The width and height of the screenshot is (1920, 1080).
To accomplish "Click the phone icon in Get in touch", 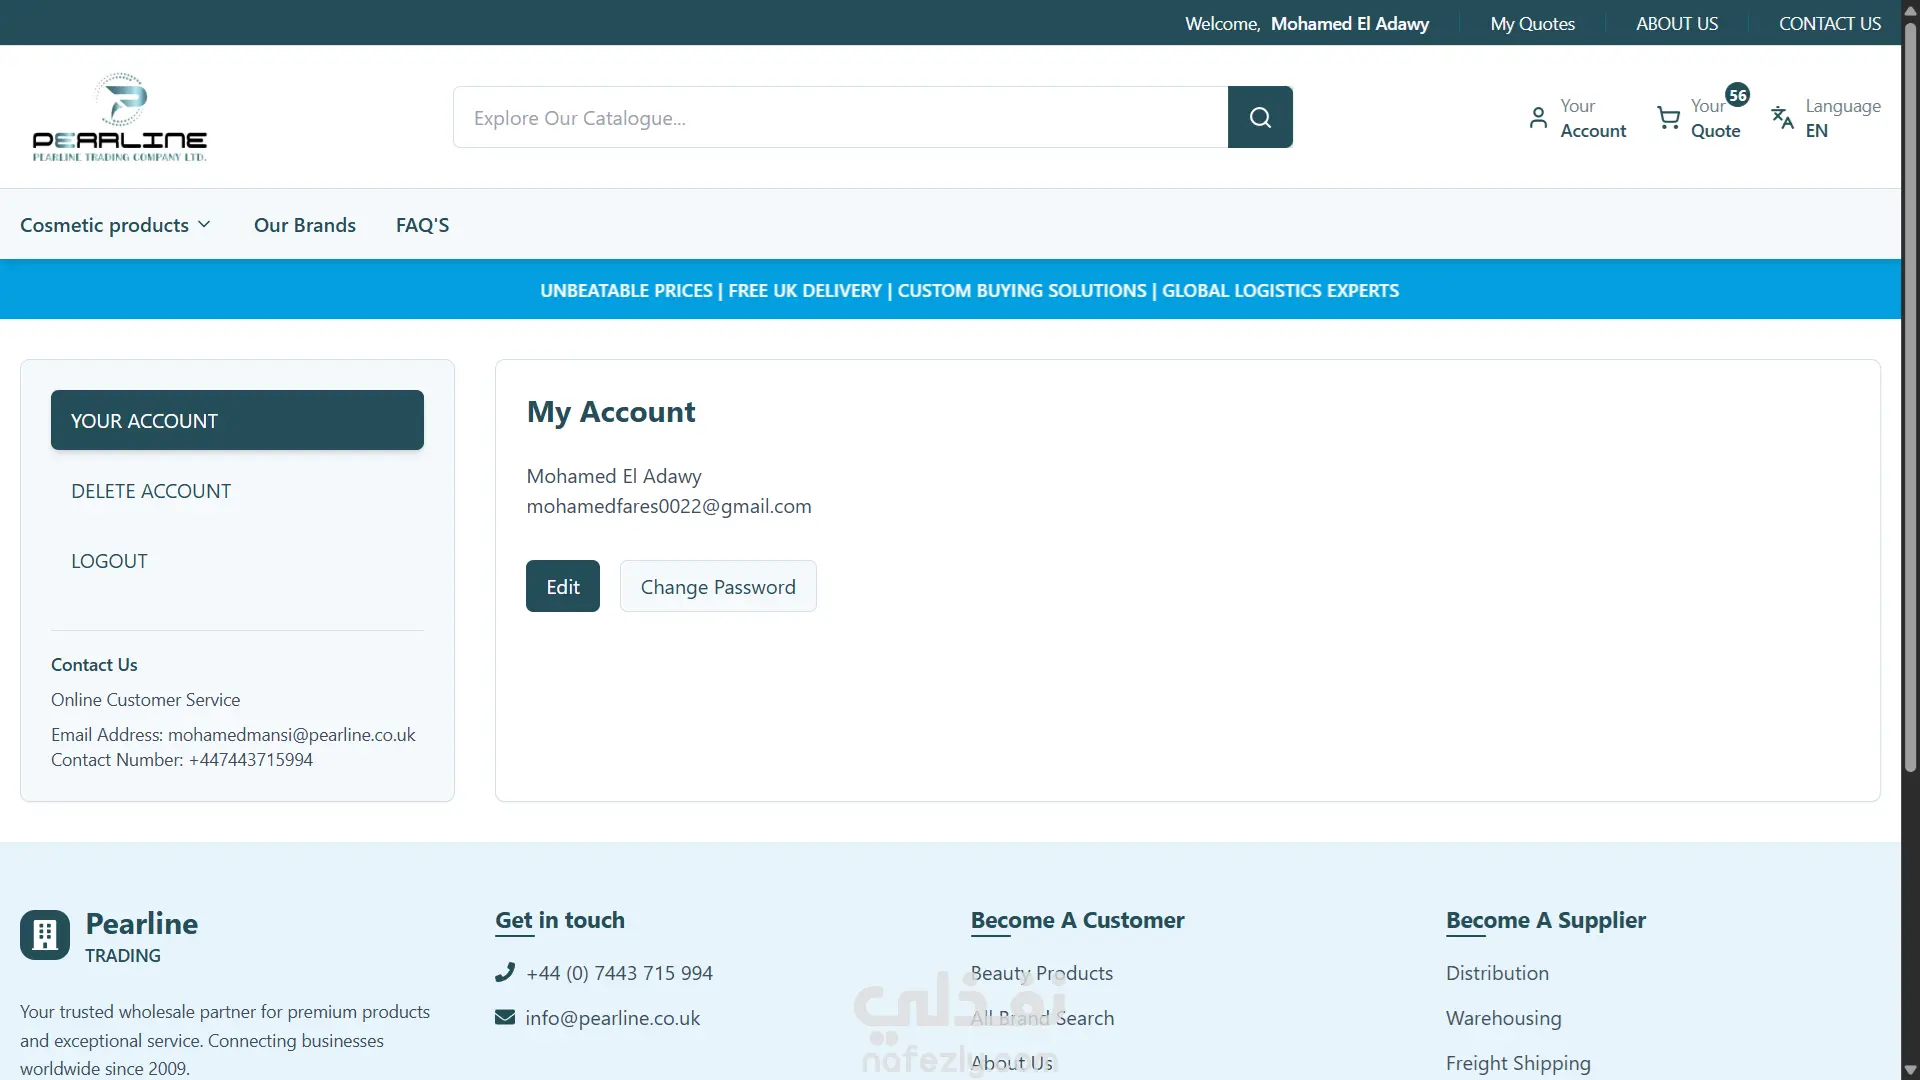I will 505,972.
